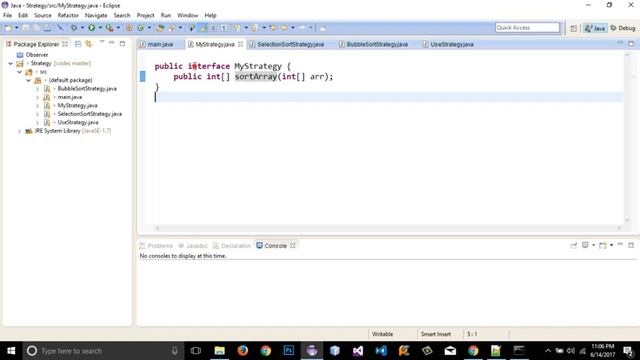The width and height of the screenshot is (640, 360).
Task: Switch to the Debug perspective
Action: pos(623,28)
